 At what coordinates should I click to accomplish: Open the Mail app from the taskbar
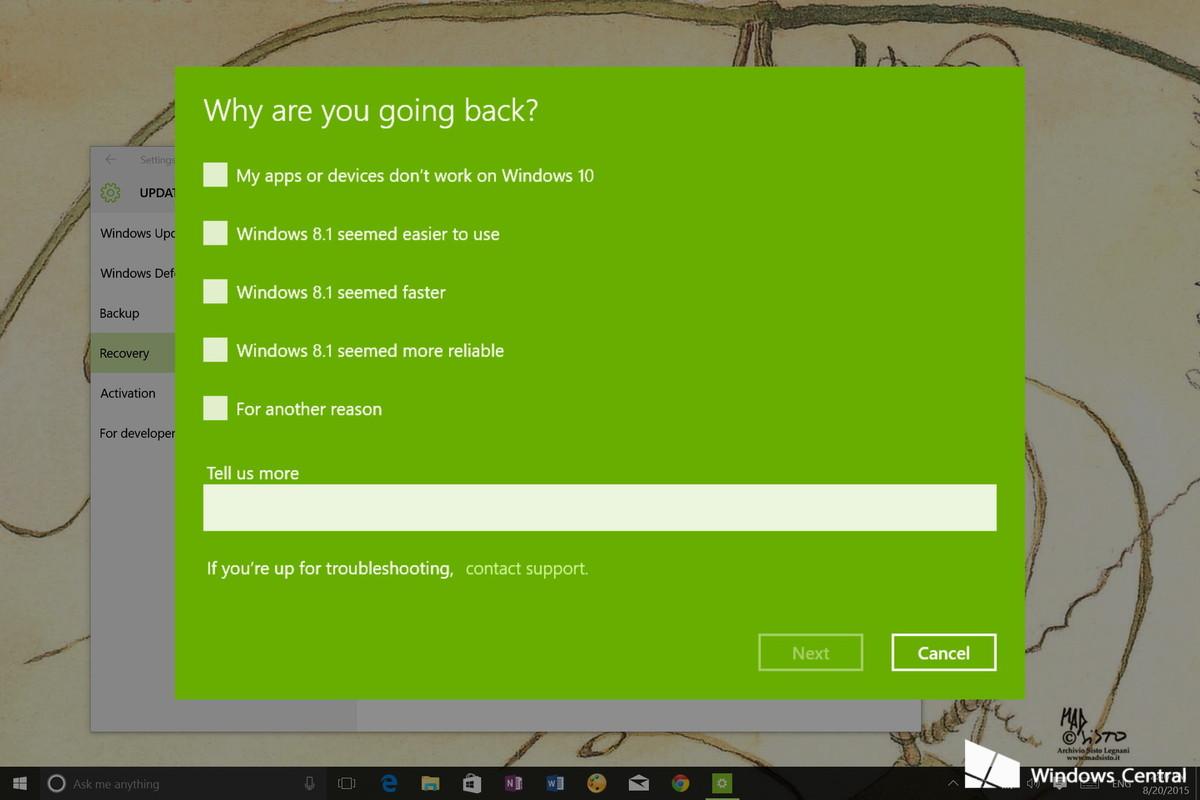(x=638, y=784)
